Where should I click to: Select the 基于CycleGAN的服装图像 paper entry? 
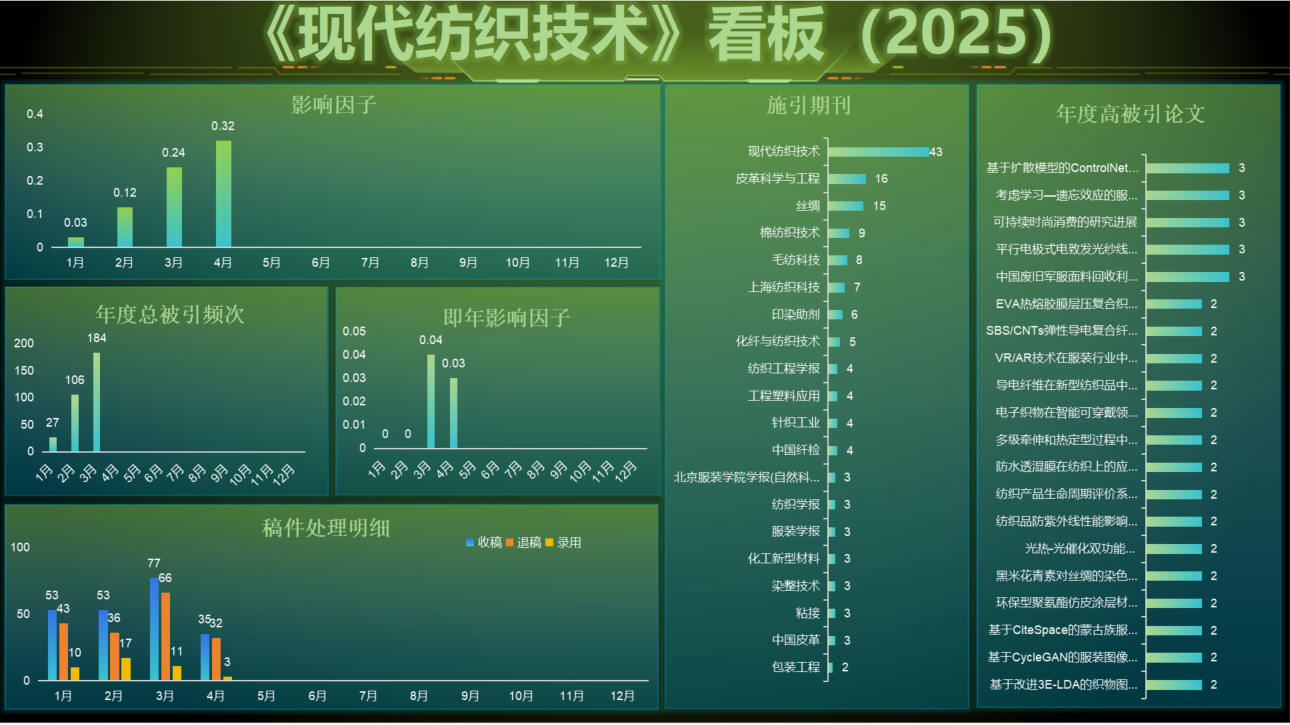point(1062,657)
